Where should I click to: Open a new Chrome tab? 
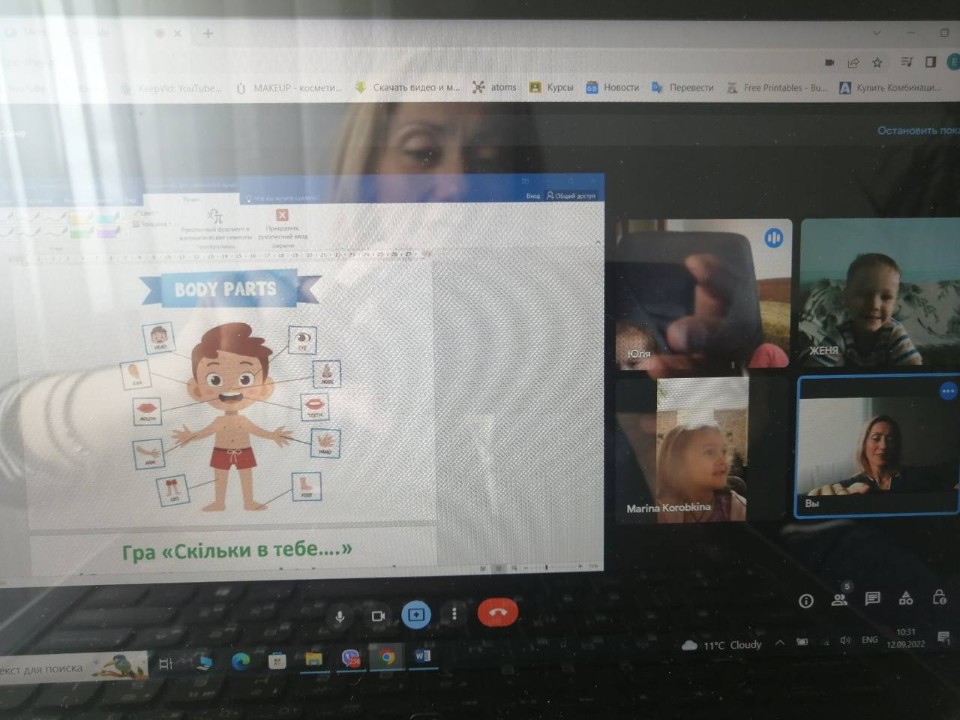point(208,33)
